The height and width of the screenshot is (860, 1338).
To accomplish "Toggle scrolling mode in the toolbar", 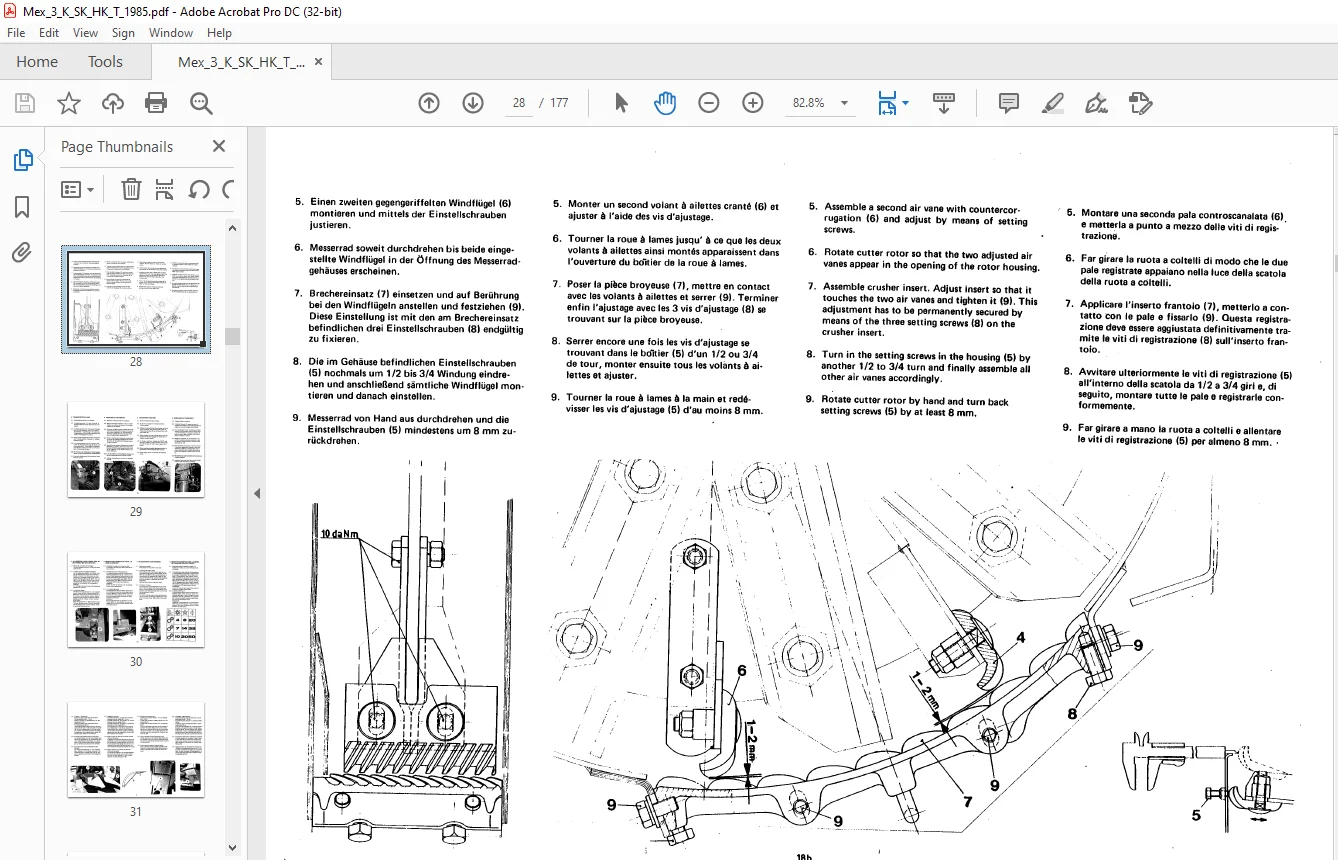I will 945,103.
